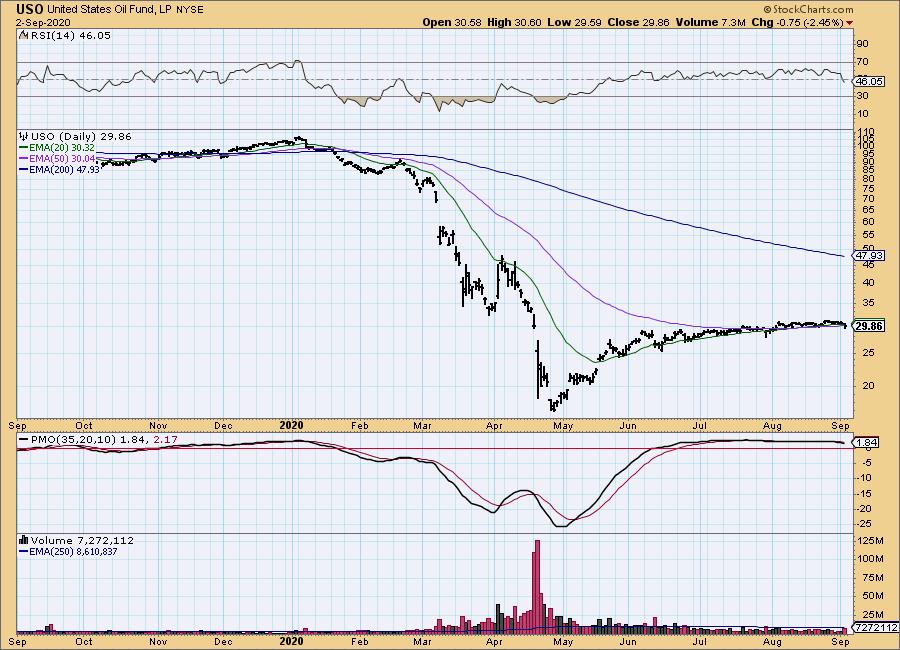Click the Jun label under price panel
This screenshot has width=900, height=650.
click(x=629, y=426)
